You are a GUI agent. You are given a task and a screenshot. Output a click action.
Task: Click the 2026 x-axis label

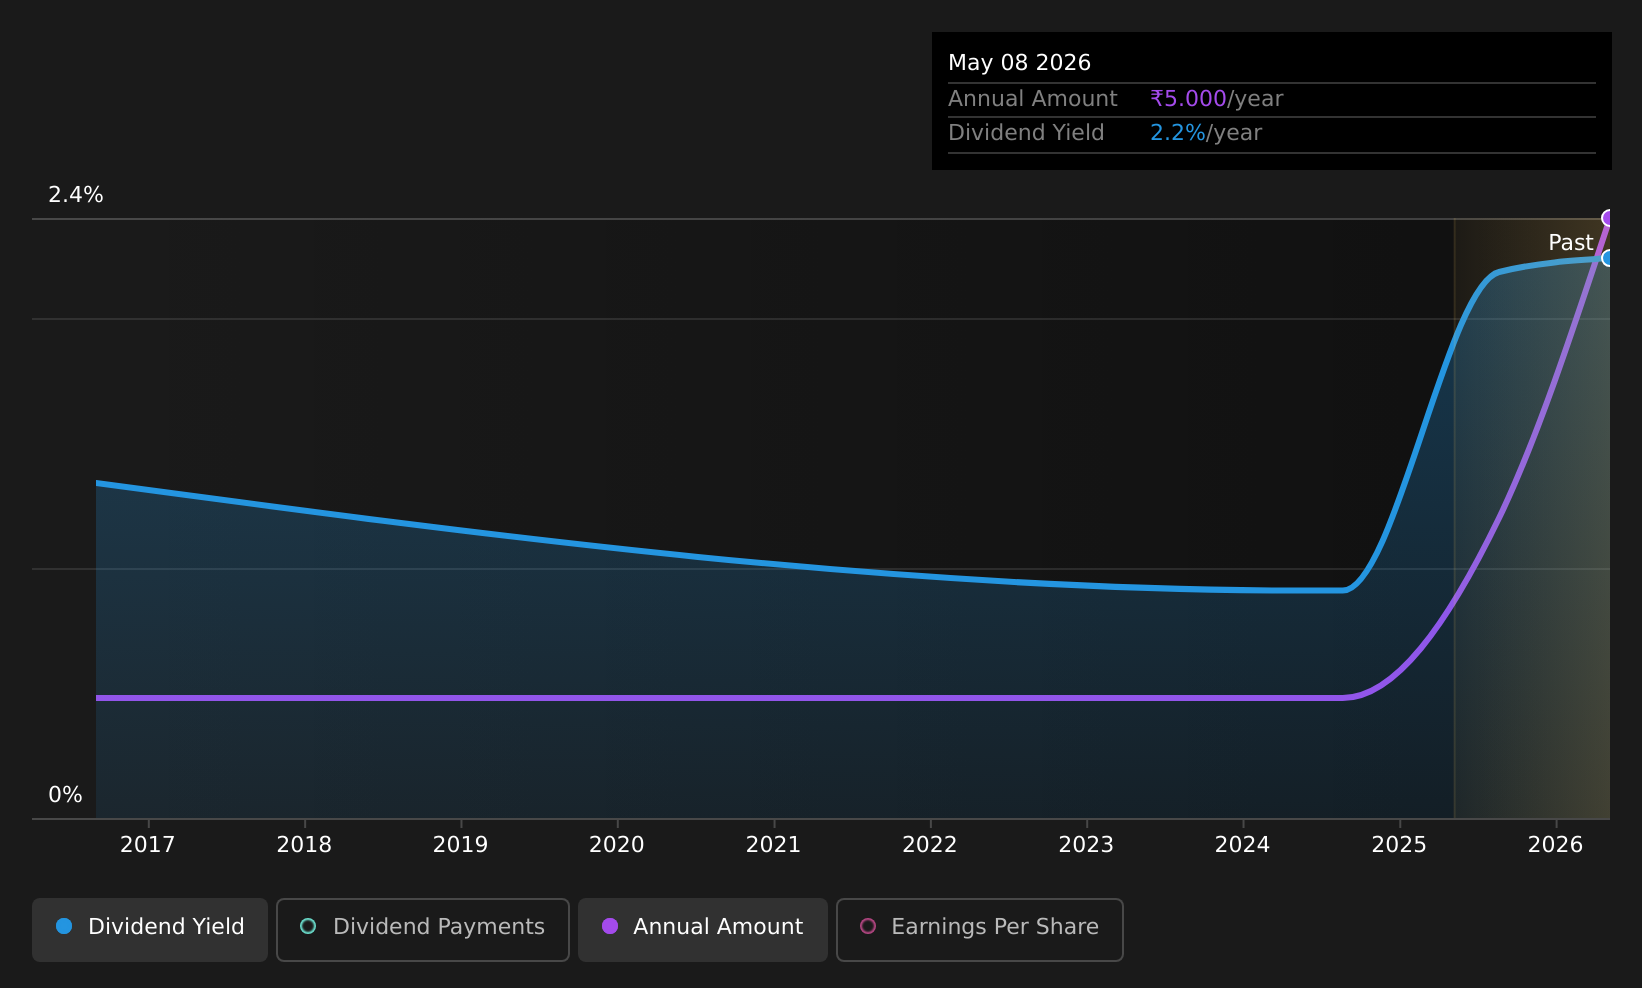tap(1555, 845)
